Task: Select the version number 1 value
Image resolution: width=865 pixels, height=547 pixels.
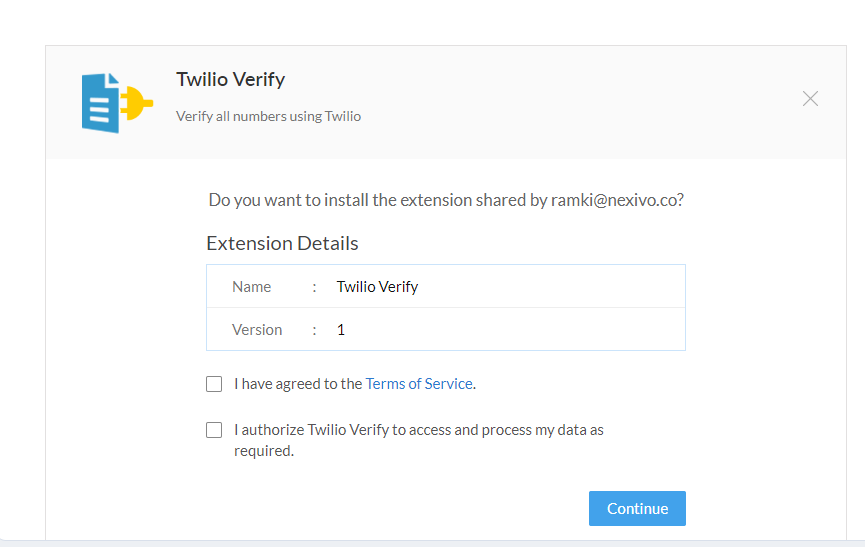Action: [x=341, y=330]
